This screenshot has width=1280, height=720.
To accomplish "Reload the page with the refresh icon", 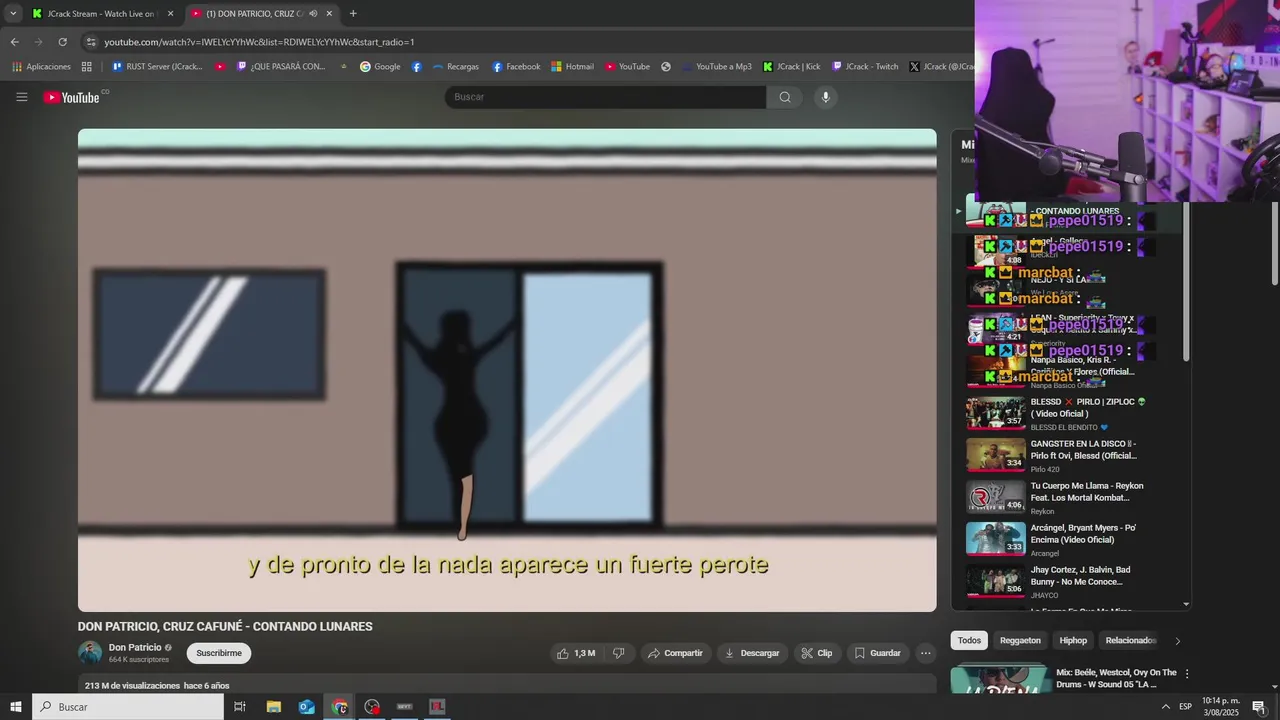I will (x=62, y=42).
